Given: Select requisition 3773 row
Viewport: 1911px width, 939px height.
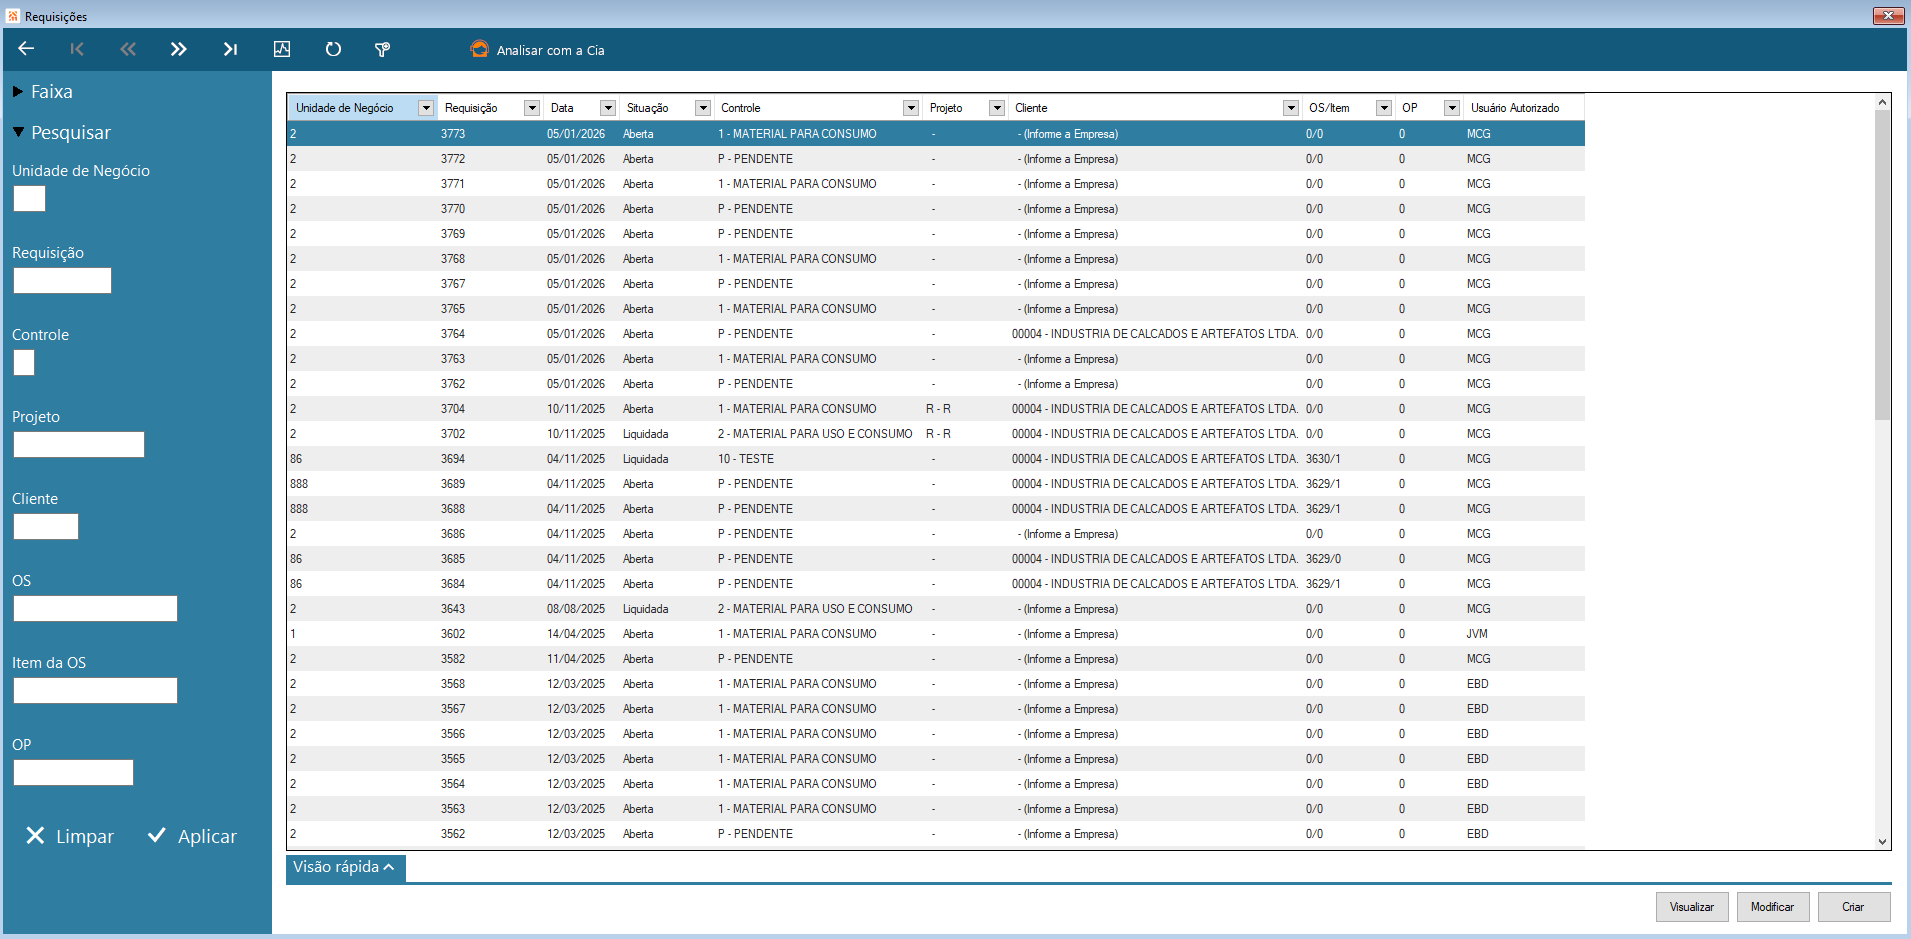Looking at the screenshot, I should (x=936, y=134).
